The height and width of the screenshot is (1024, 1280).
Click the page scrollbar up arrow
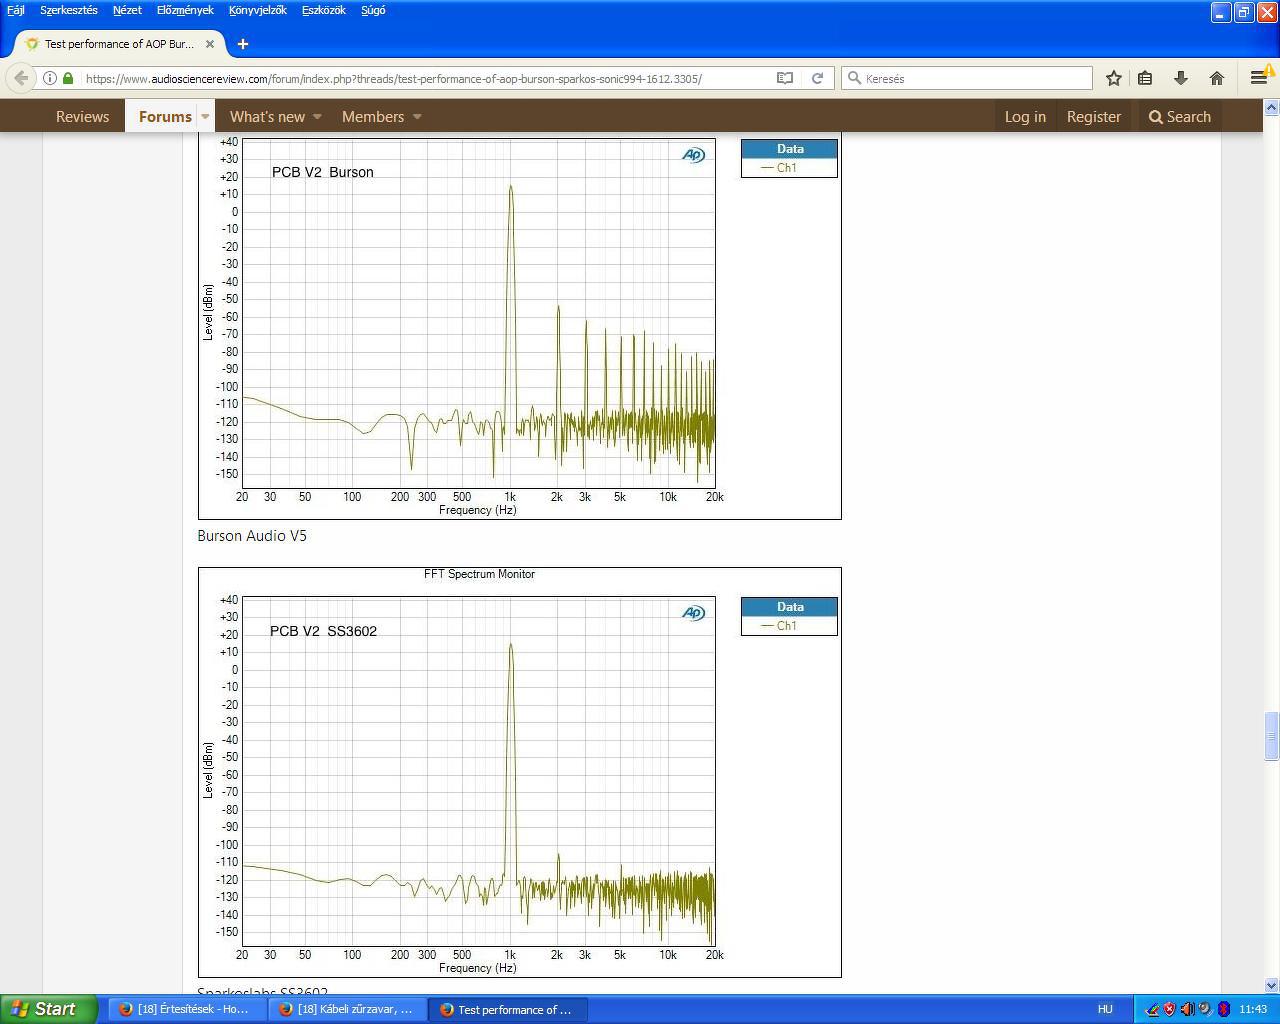click(1272, 107)
